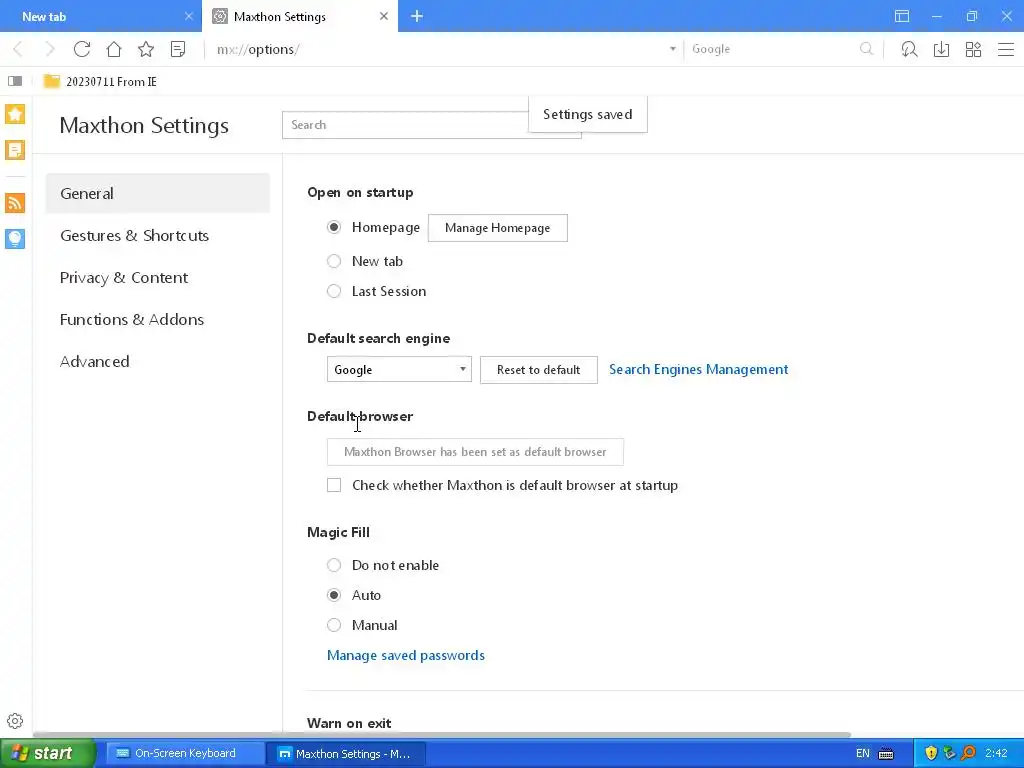Click the magnifier tray icon
The width and height of the screenshot is (1024, 768).
point(968,753)
